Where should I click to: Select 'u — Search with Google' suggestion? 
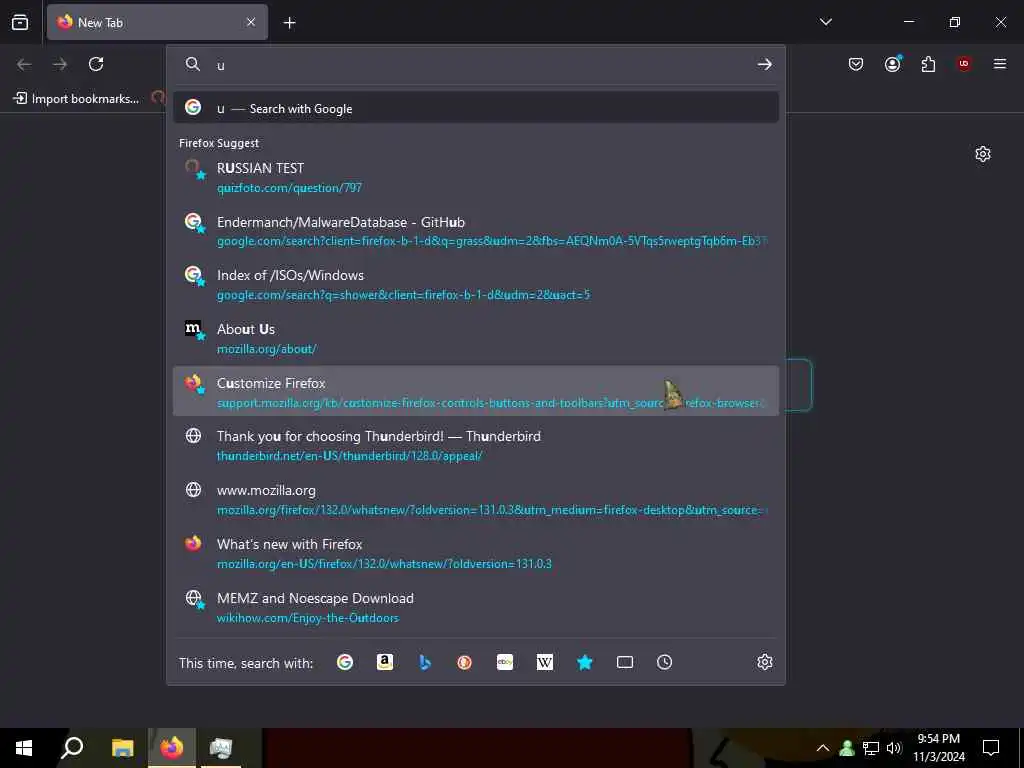(475, 108)
